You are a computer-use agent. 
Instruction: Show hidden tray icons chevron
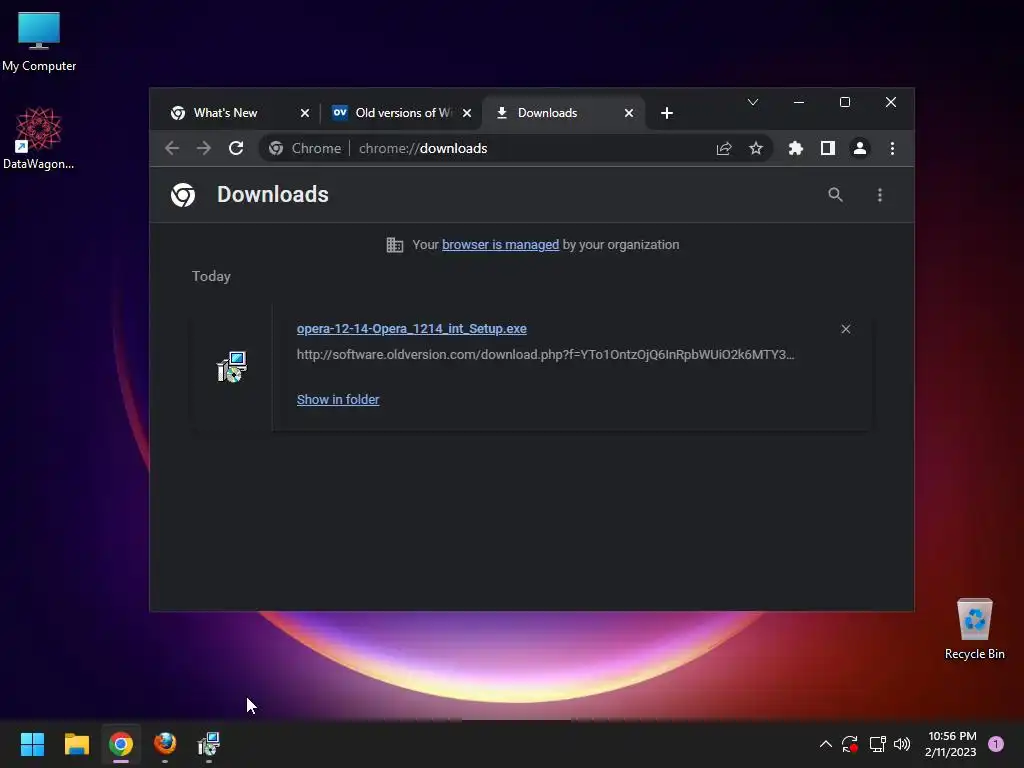825,744
